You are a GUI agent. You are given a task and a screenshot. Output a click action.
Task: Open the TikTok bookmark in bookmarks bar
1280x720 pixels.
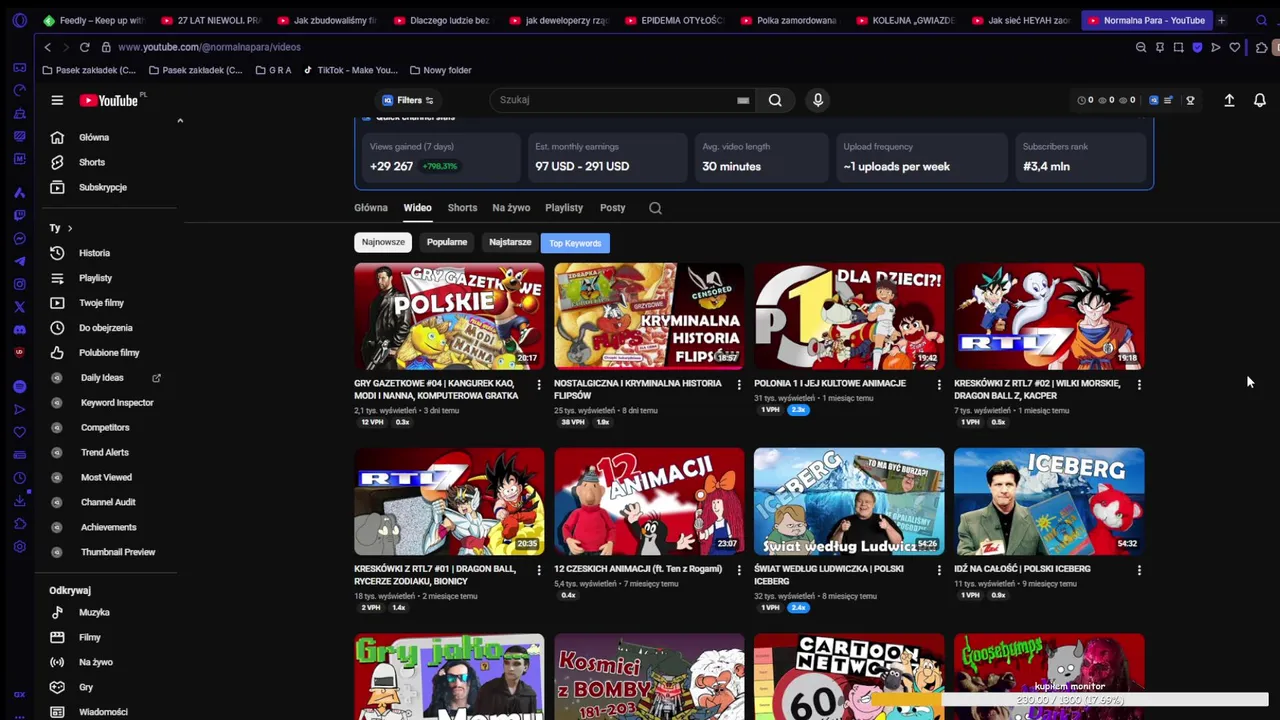coord(350,70)
